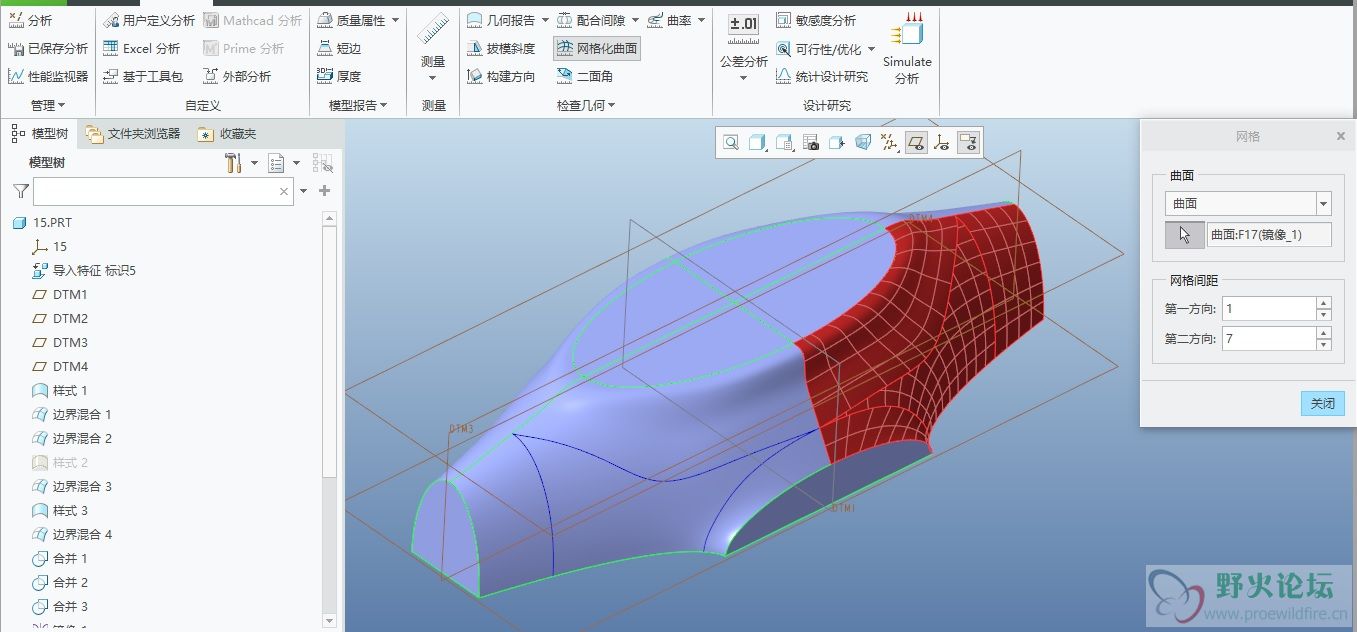This screenshot has width=1357, height=632.
Task: Select 合并 2 in the model tree
Action: point(60,582)
